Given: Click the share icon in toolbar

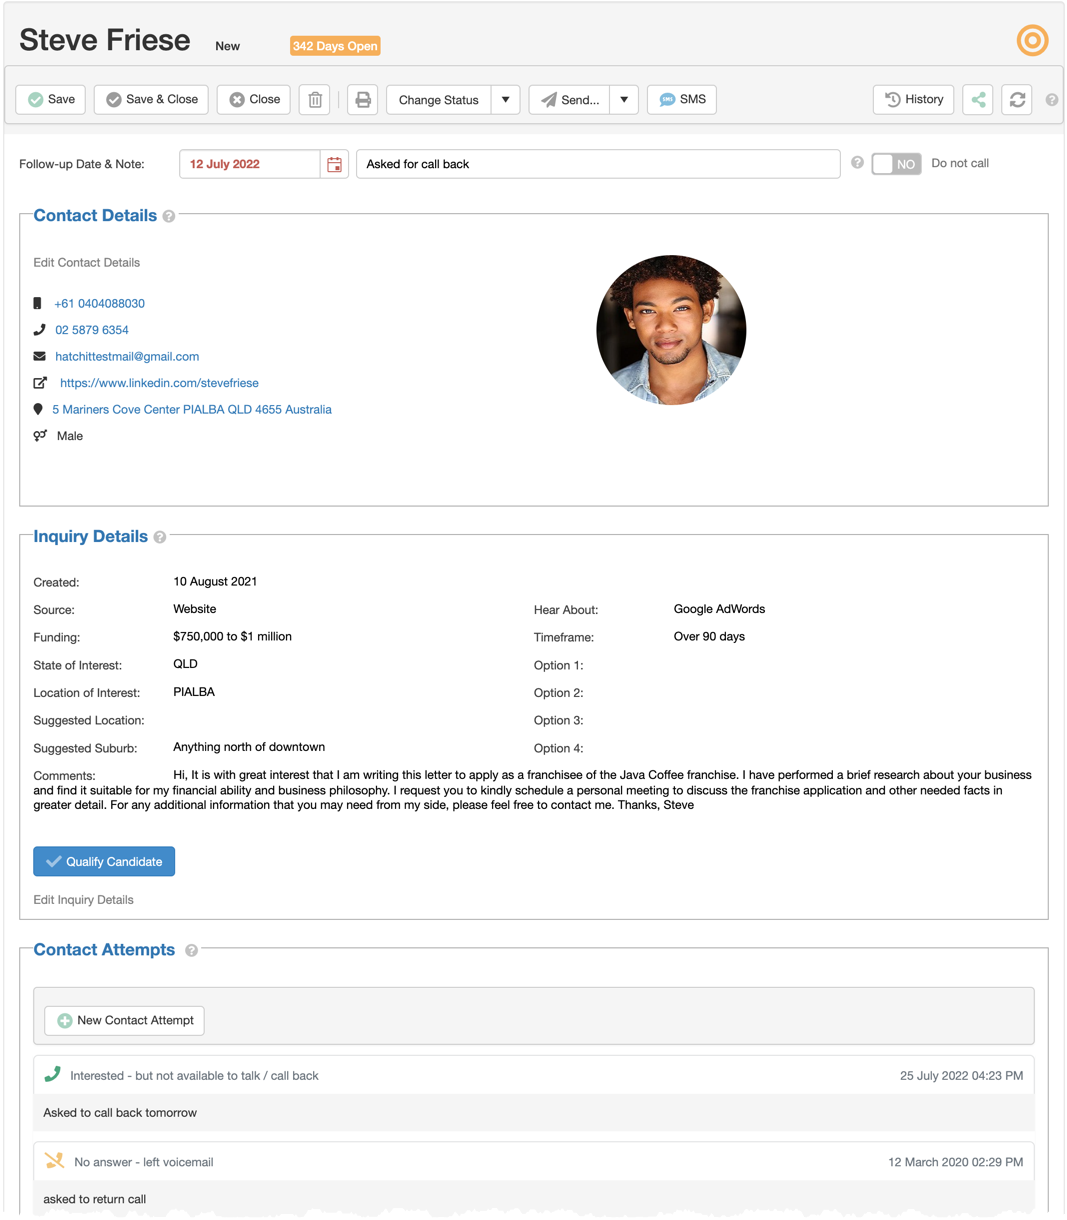Looking at the screenshot, I should click(x=978, y=100).
